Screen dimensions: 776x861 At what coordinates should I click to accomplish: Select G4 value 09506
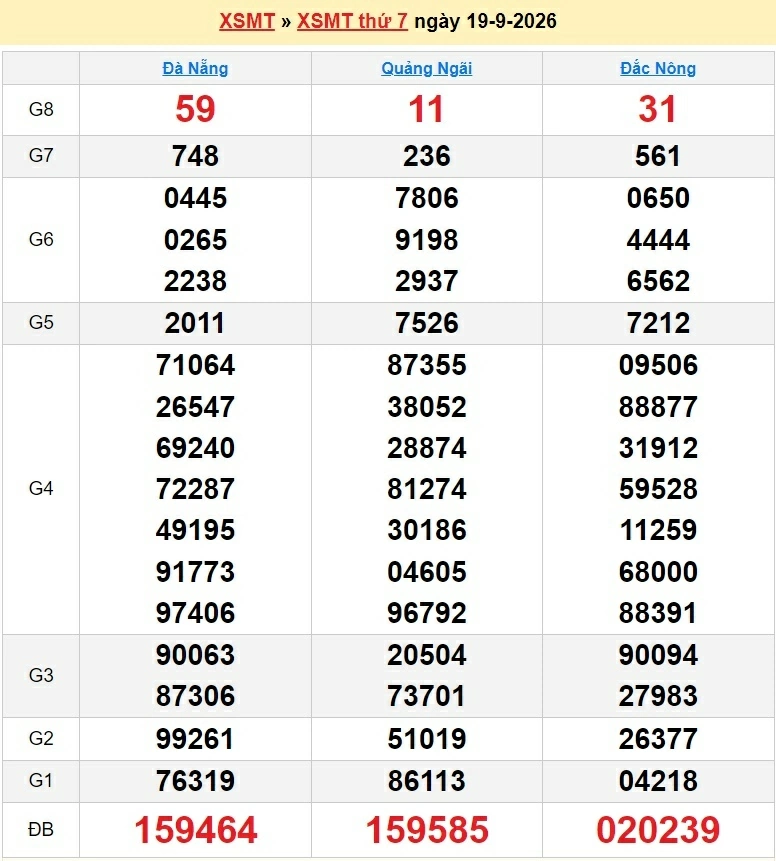pyautogui.click(x=658, y=366)
